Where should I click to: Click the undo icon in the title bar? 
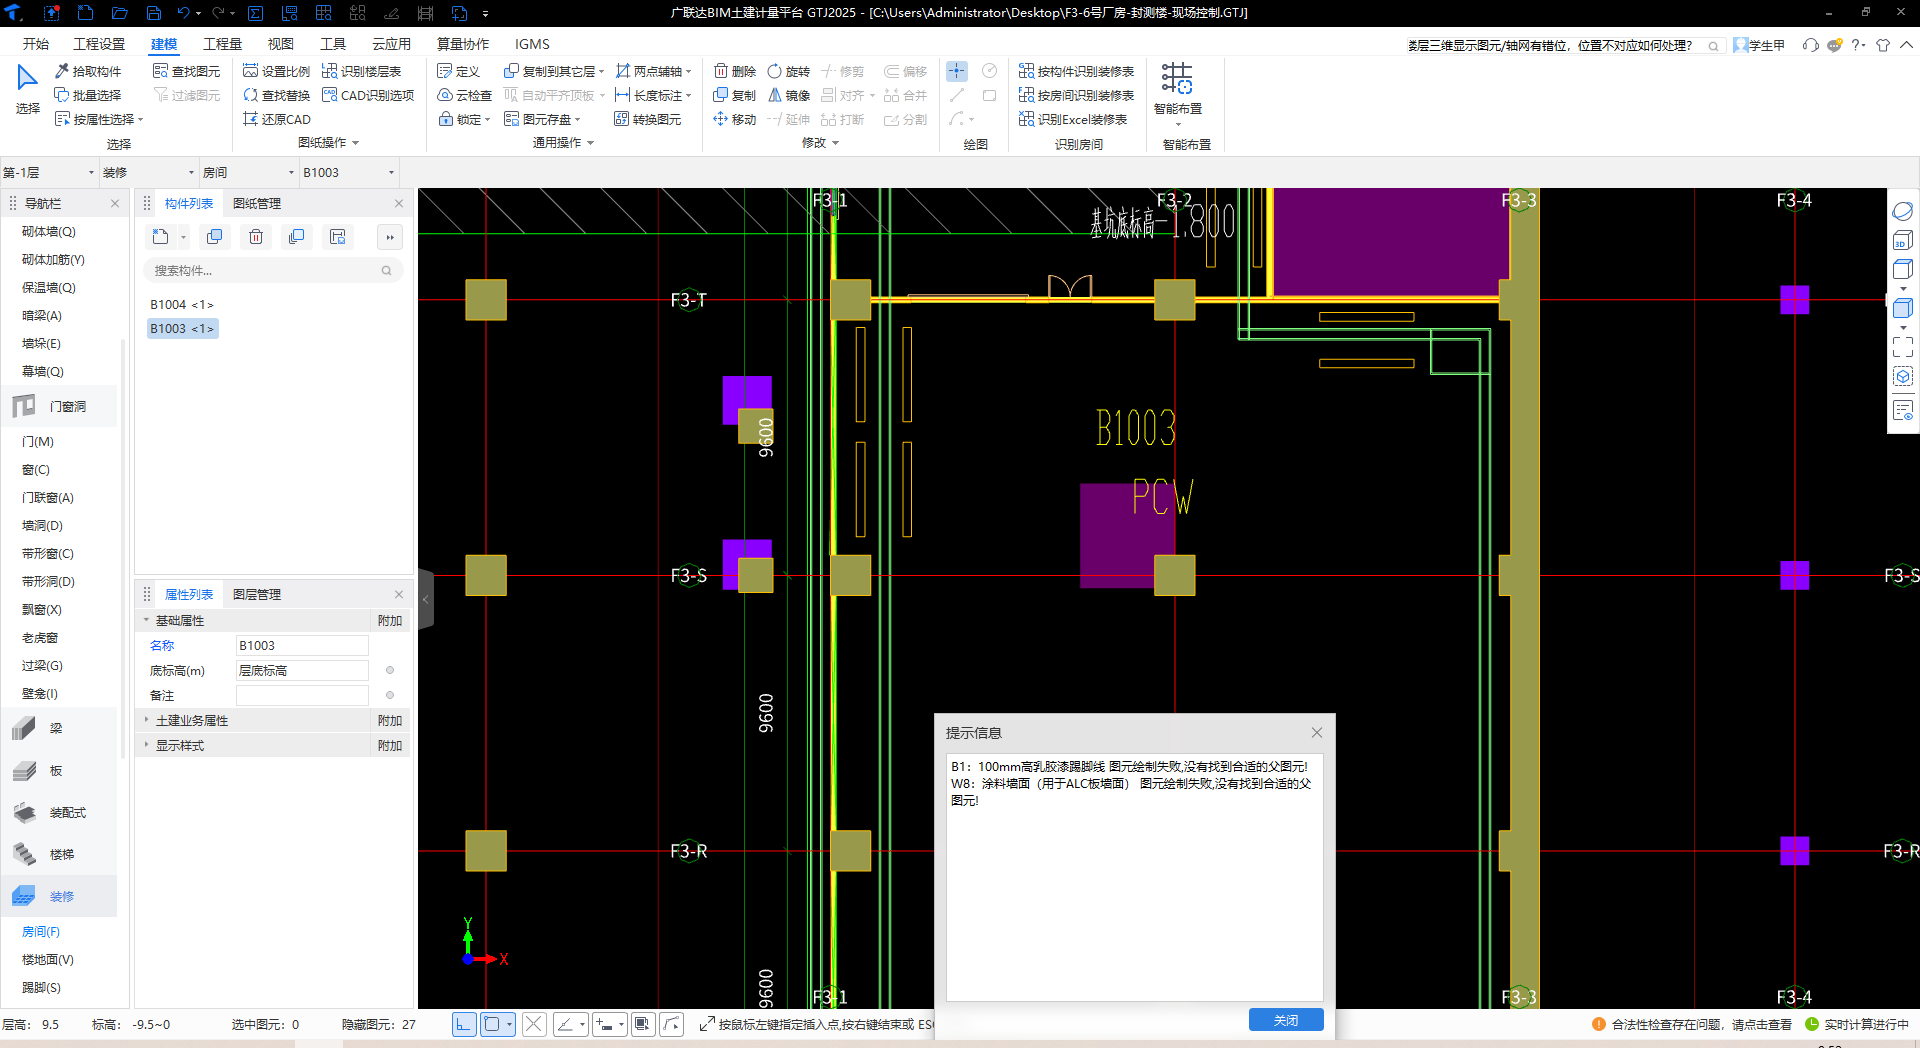tap(183, 13)
